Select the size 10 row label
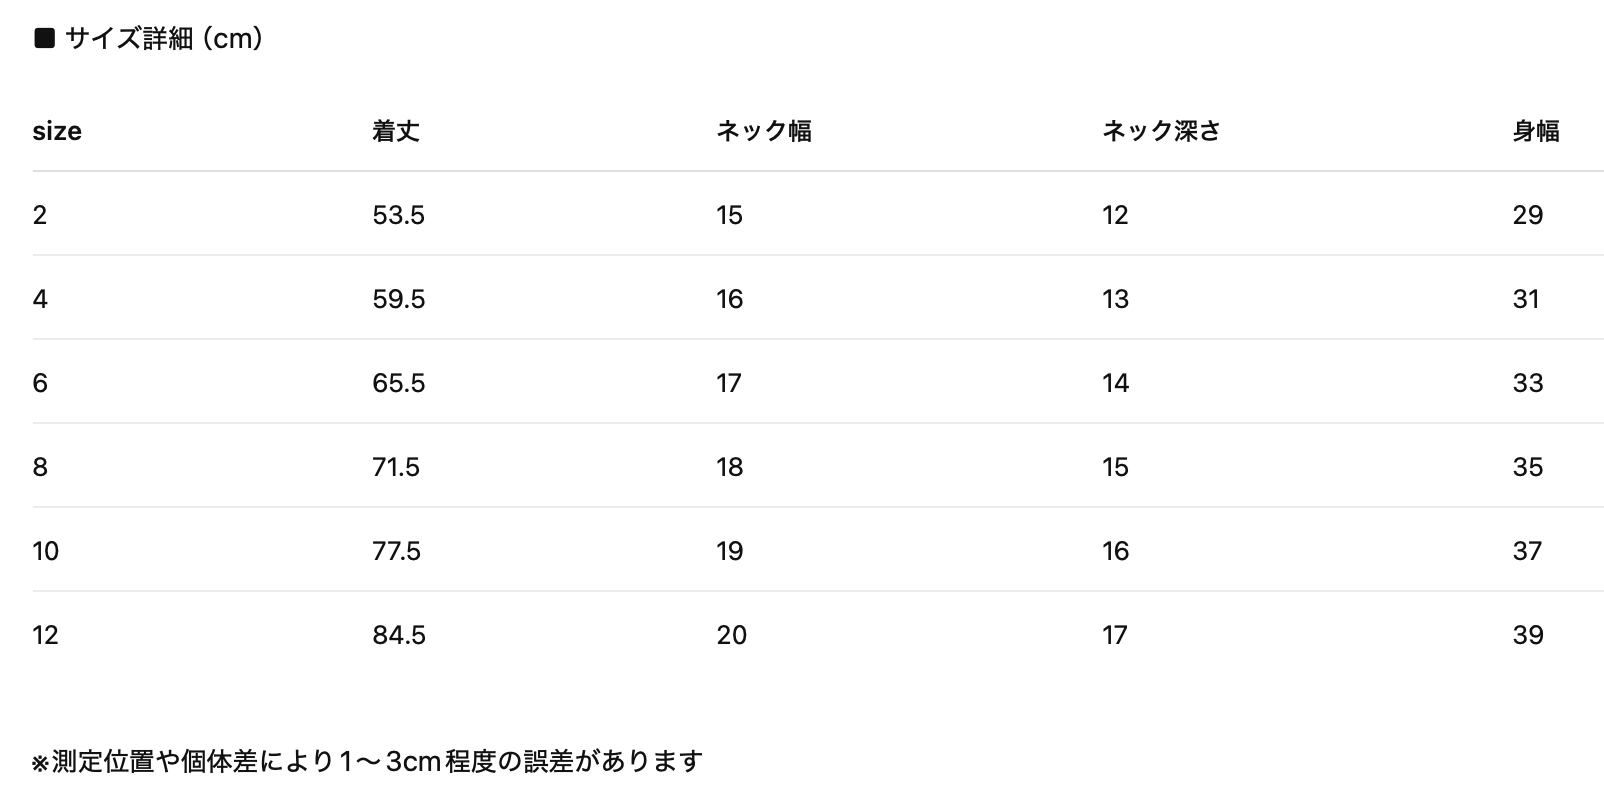Viewport: 1604px width, 812px height. (46, 551)
